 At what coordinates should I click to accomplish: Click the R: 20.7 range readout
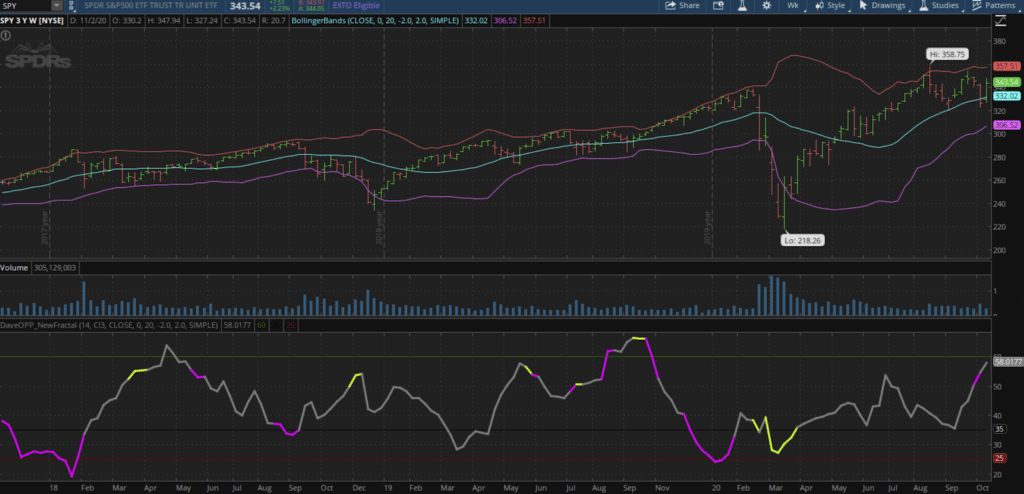coord(274,21)
